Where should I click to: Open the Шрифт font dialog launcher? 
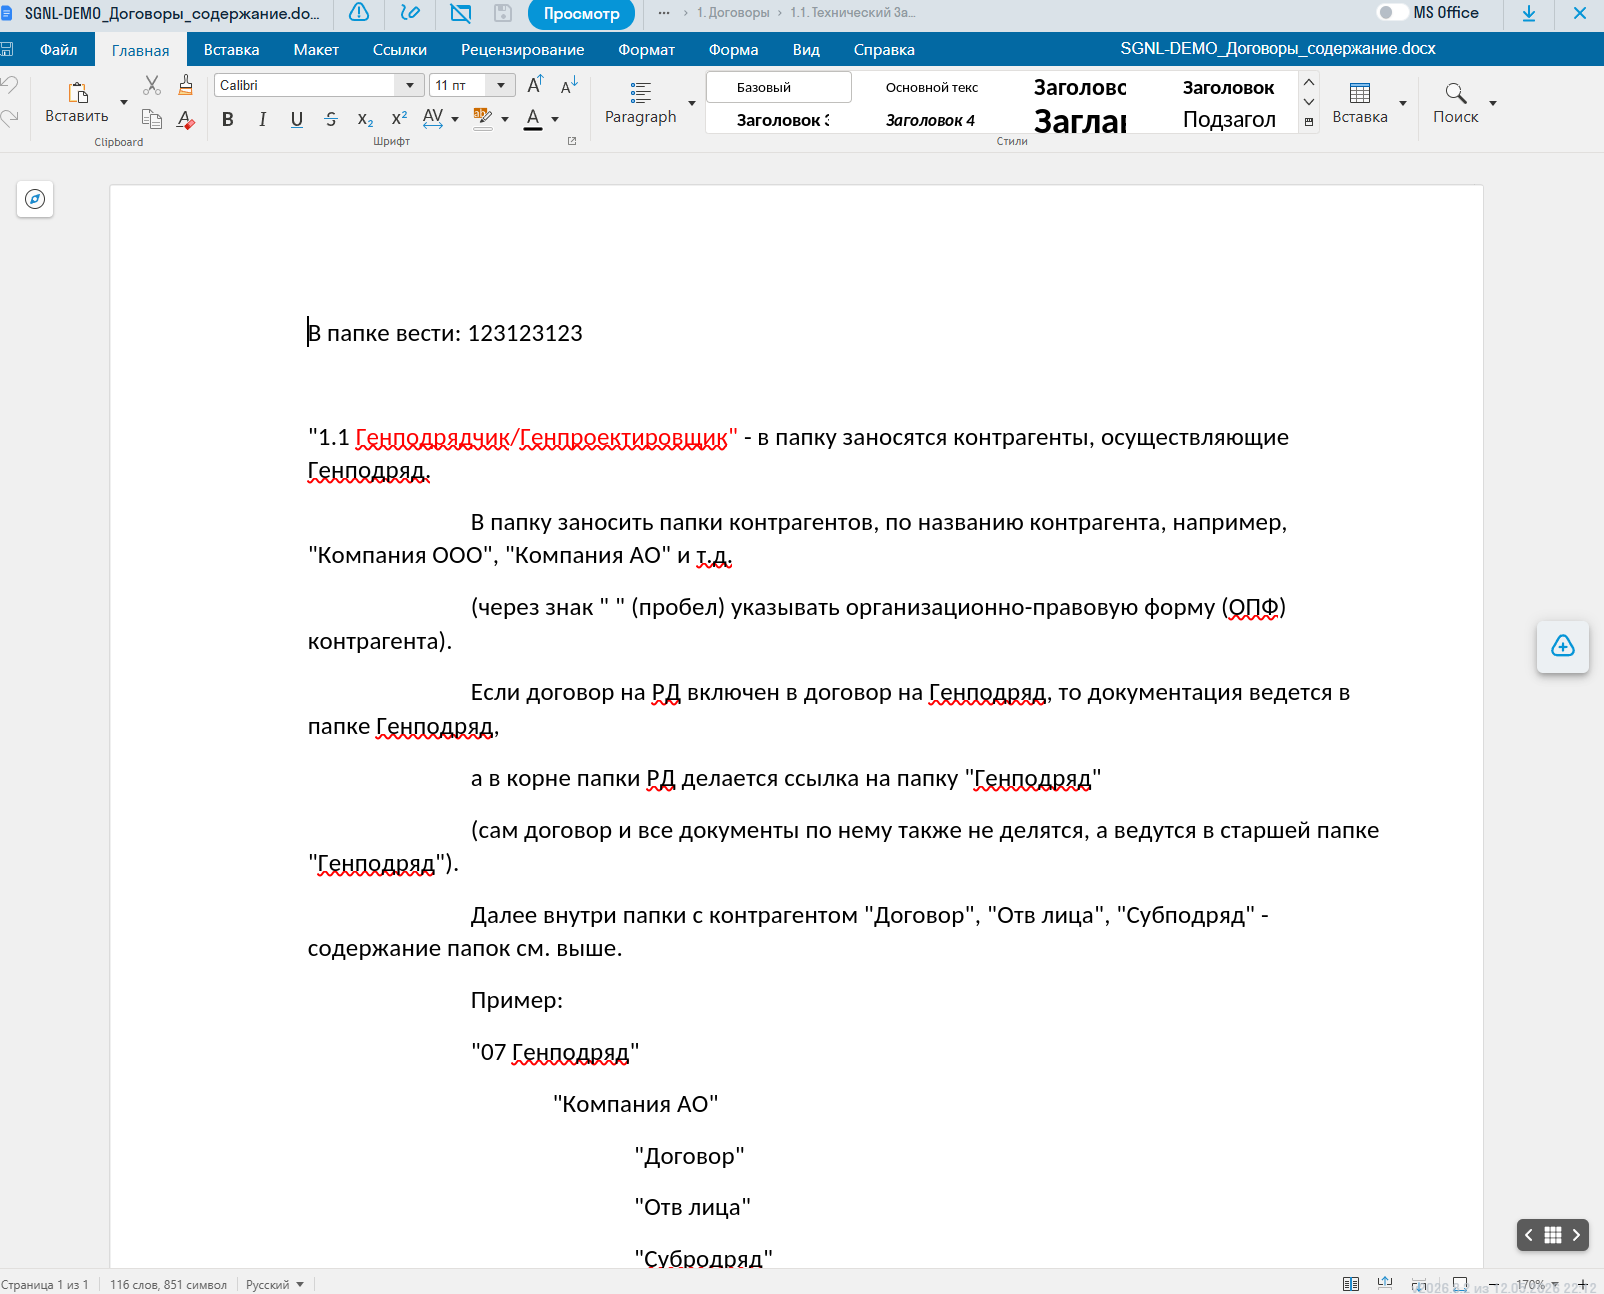pyautogui.click(x=572, y=141)
